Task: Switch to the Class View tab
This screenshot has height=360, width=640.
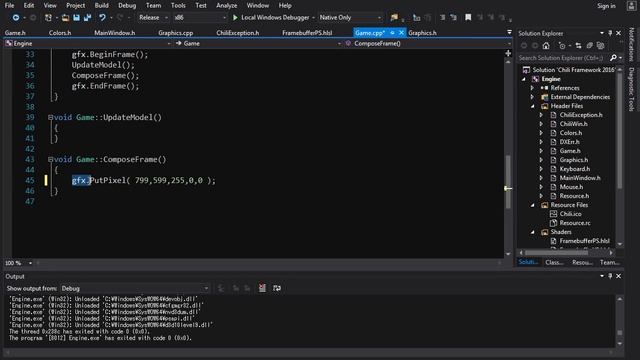Action: point(554,262)
